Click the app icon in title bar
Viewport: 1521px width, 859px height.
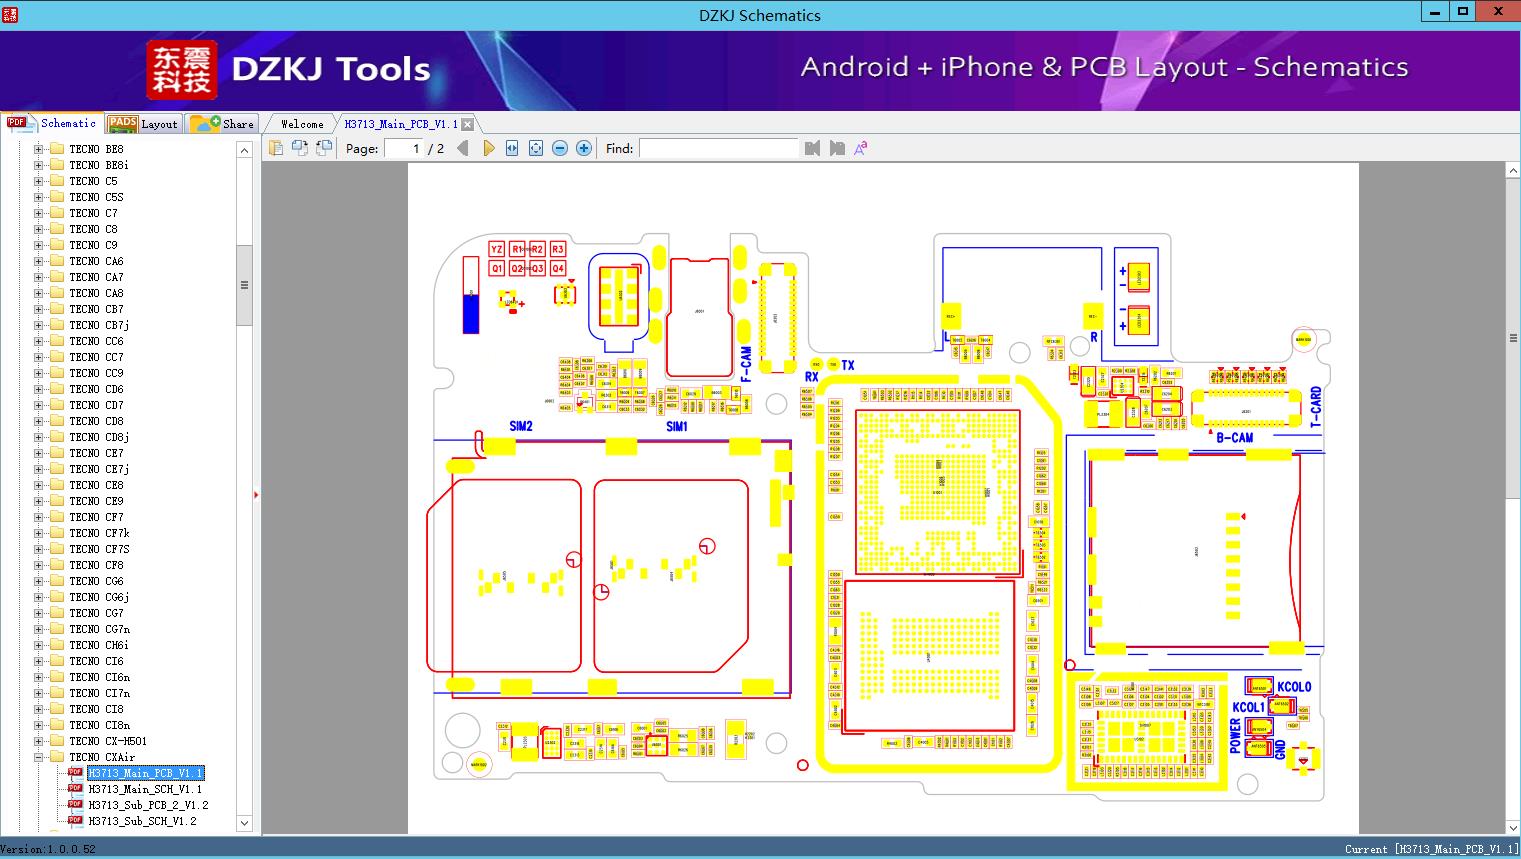pyautogui.click(x=11, y=14)
